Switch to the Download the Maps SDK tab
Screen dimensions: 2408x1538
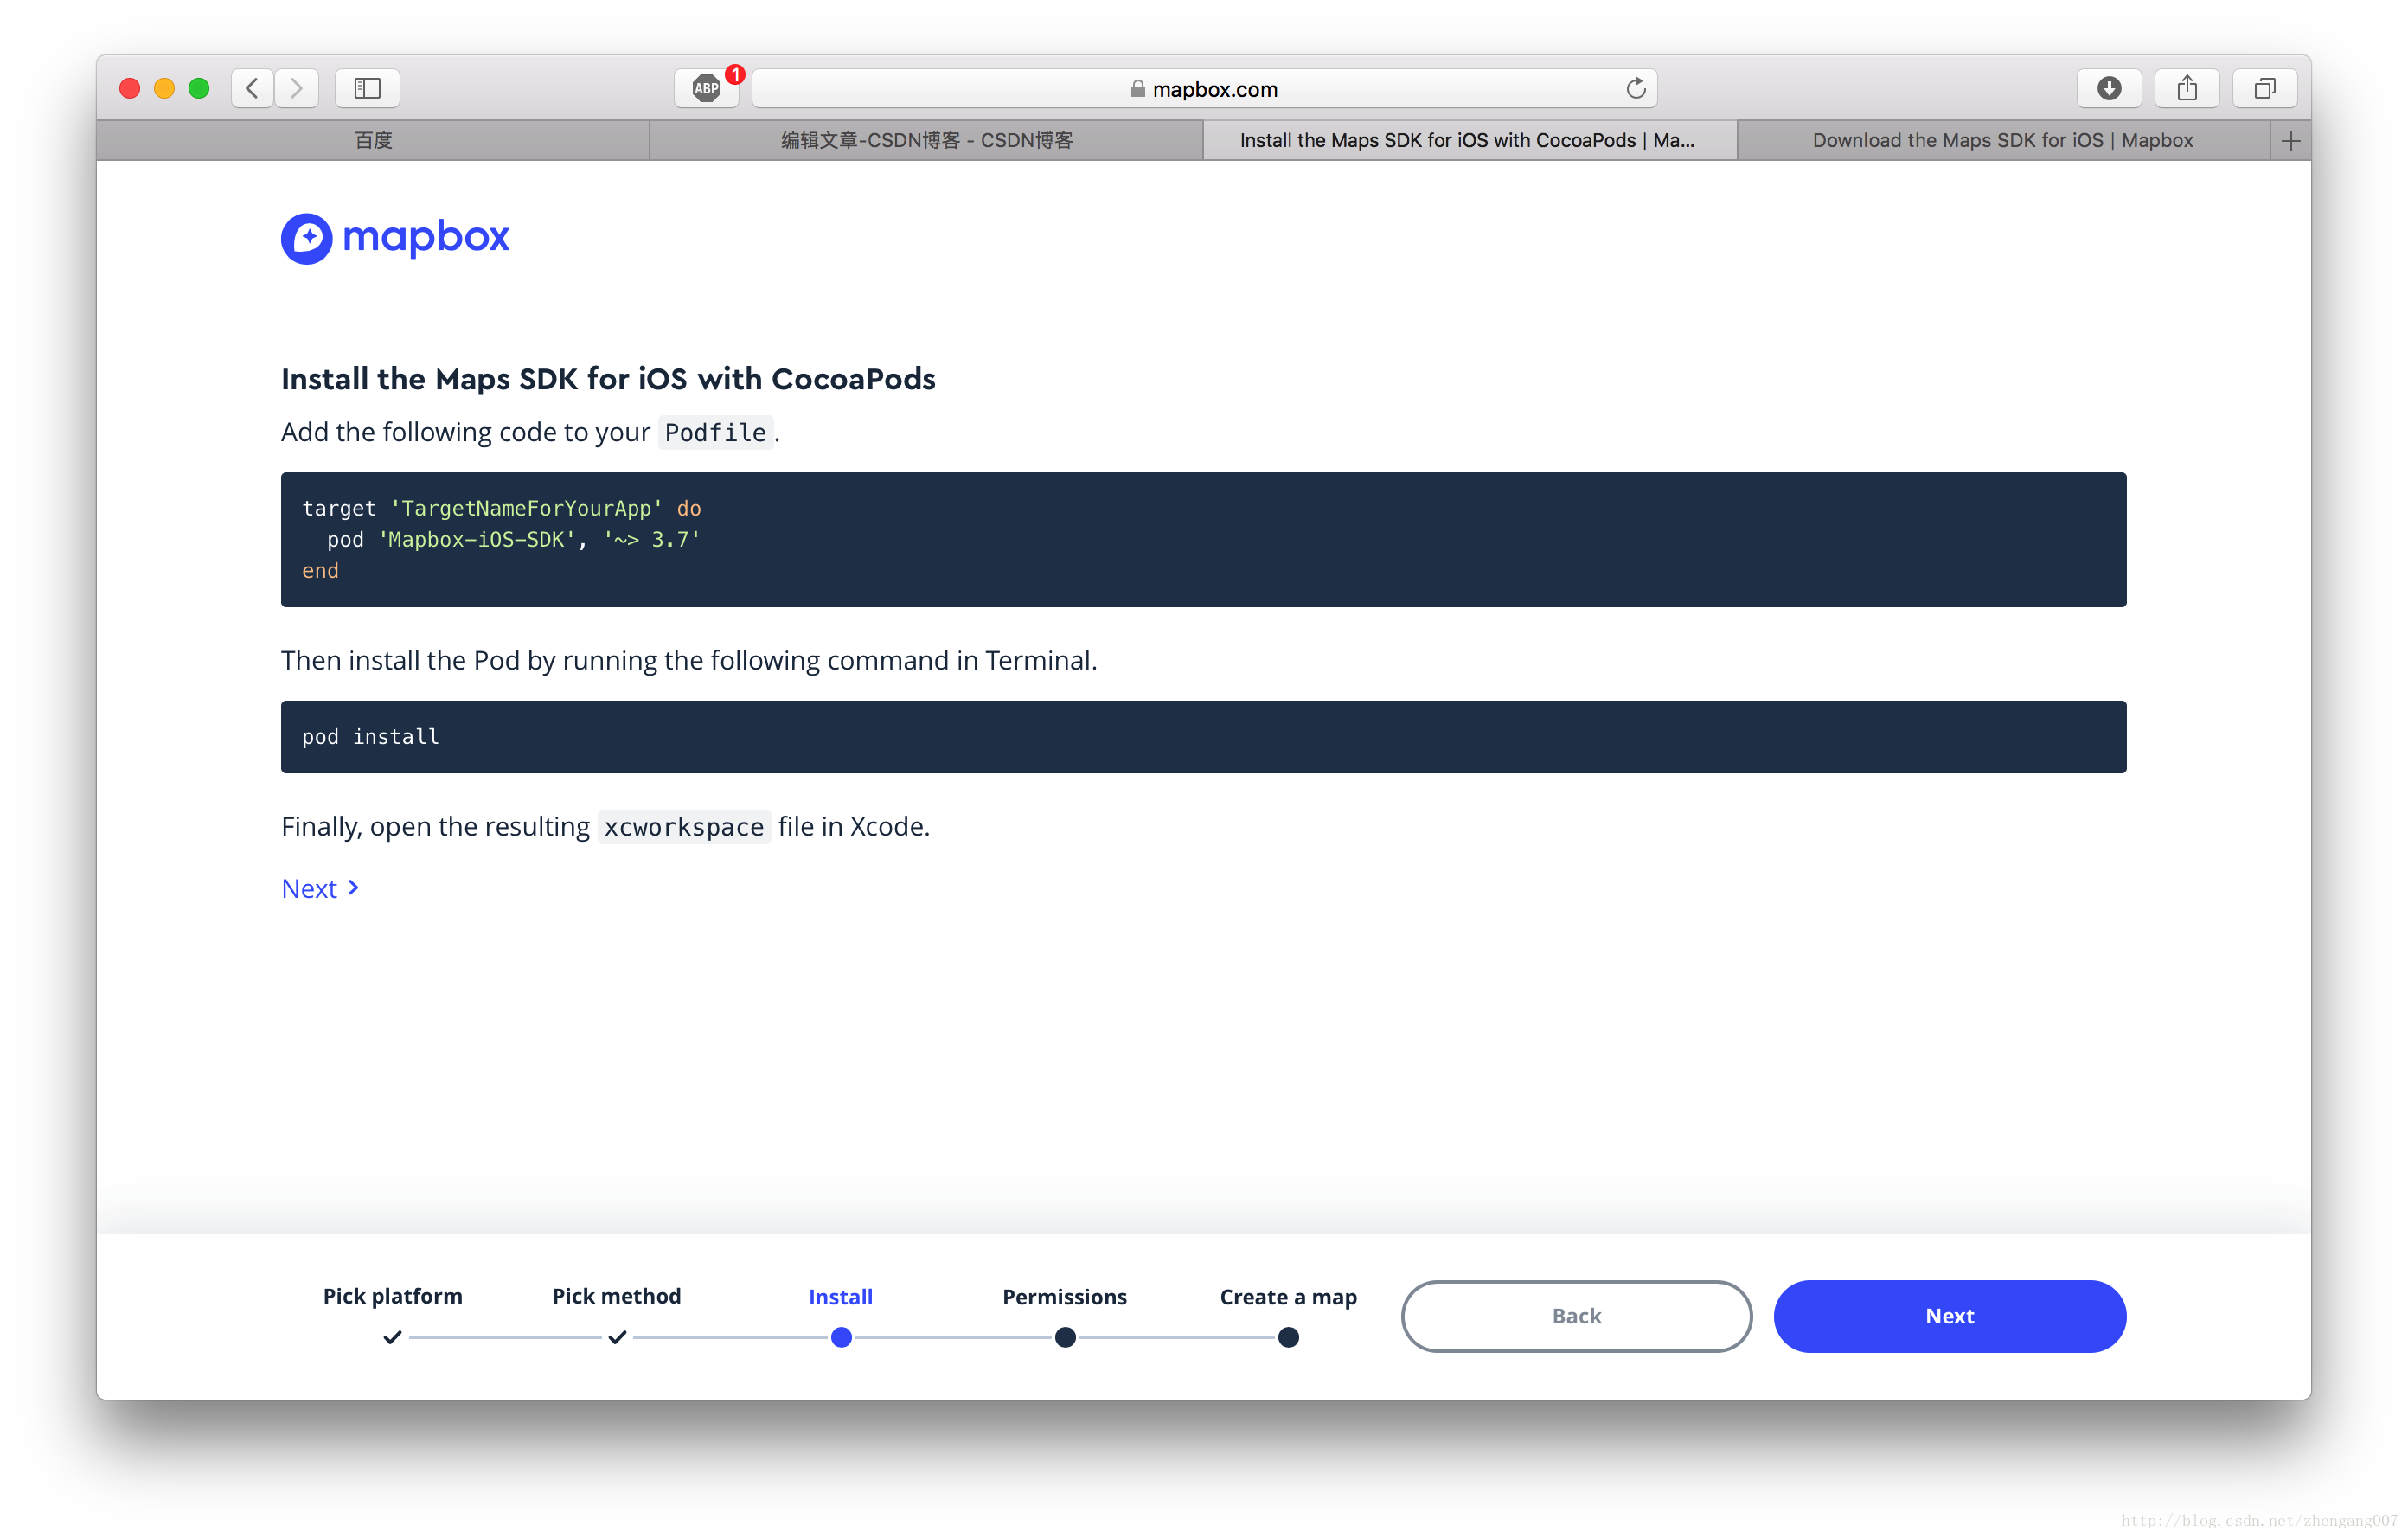tap(2003, 141)
